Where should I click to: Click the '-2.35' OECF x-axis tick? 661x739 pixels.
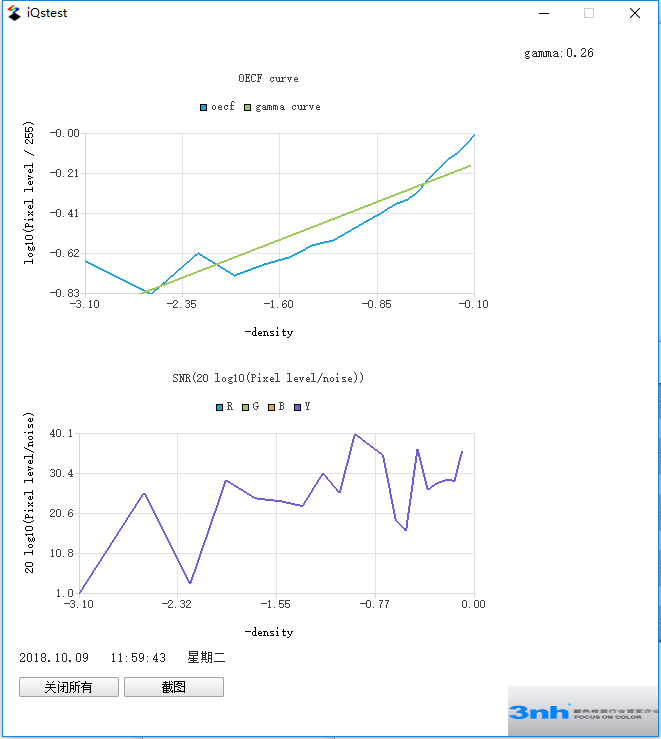click(x=181, y=304)
